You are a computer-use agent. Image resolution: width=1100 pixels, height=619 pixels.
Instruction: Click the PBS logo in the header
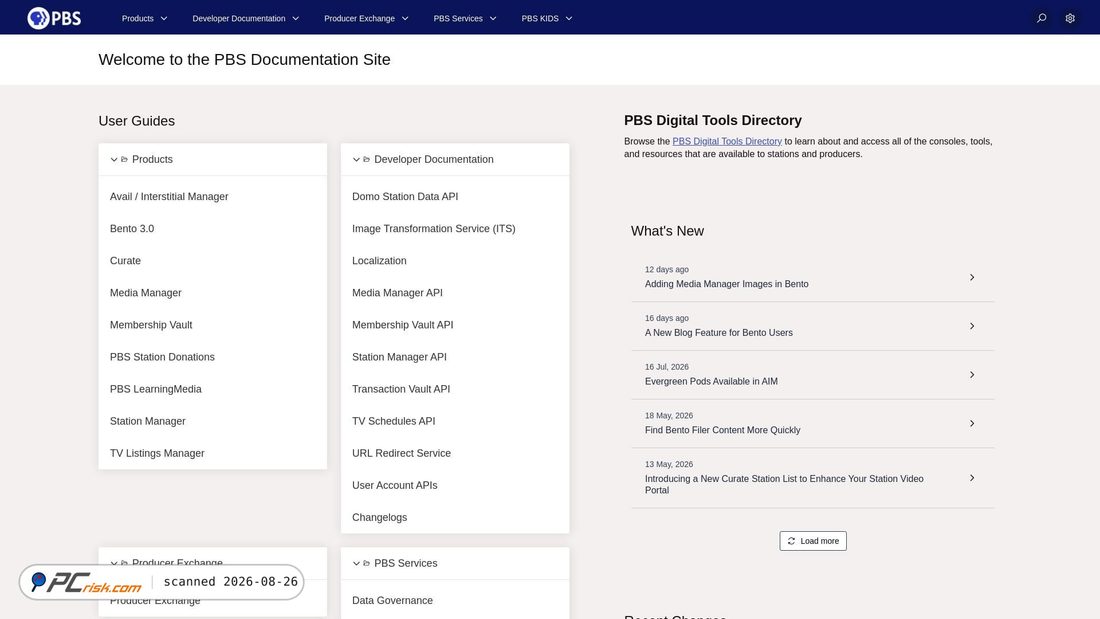coord(54,18)
